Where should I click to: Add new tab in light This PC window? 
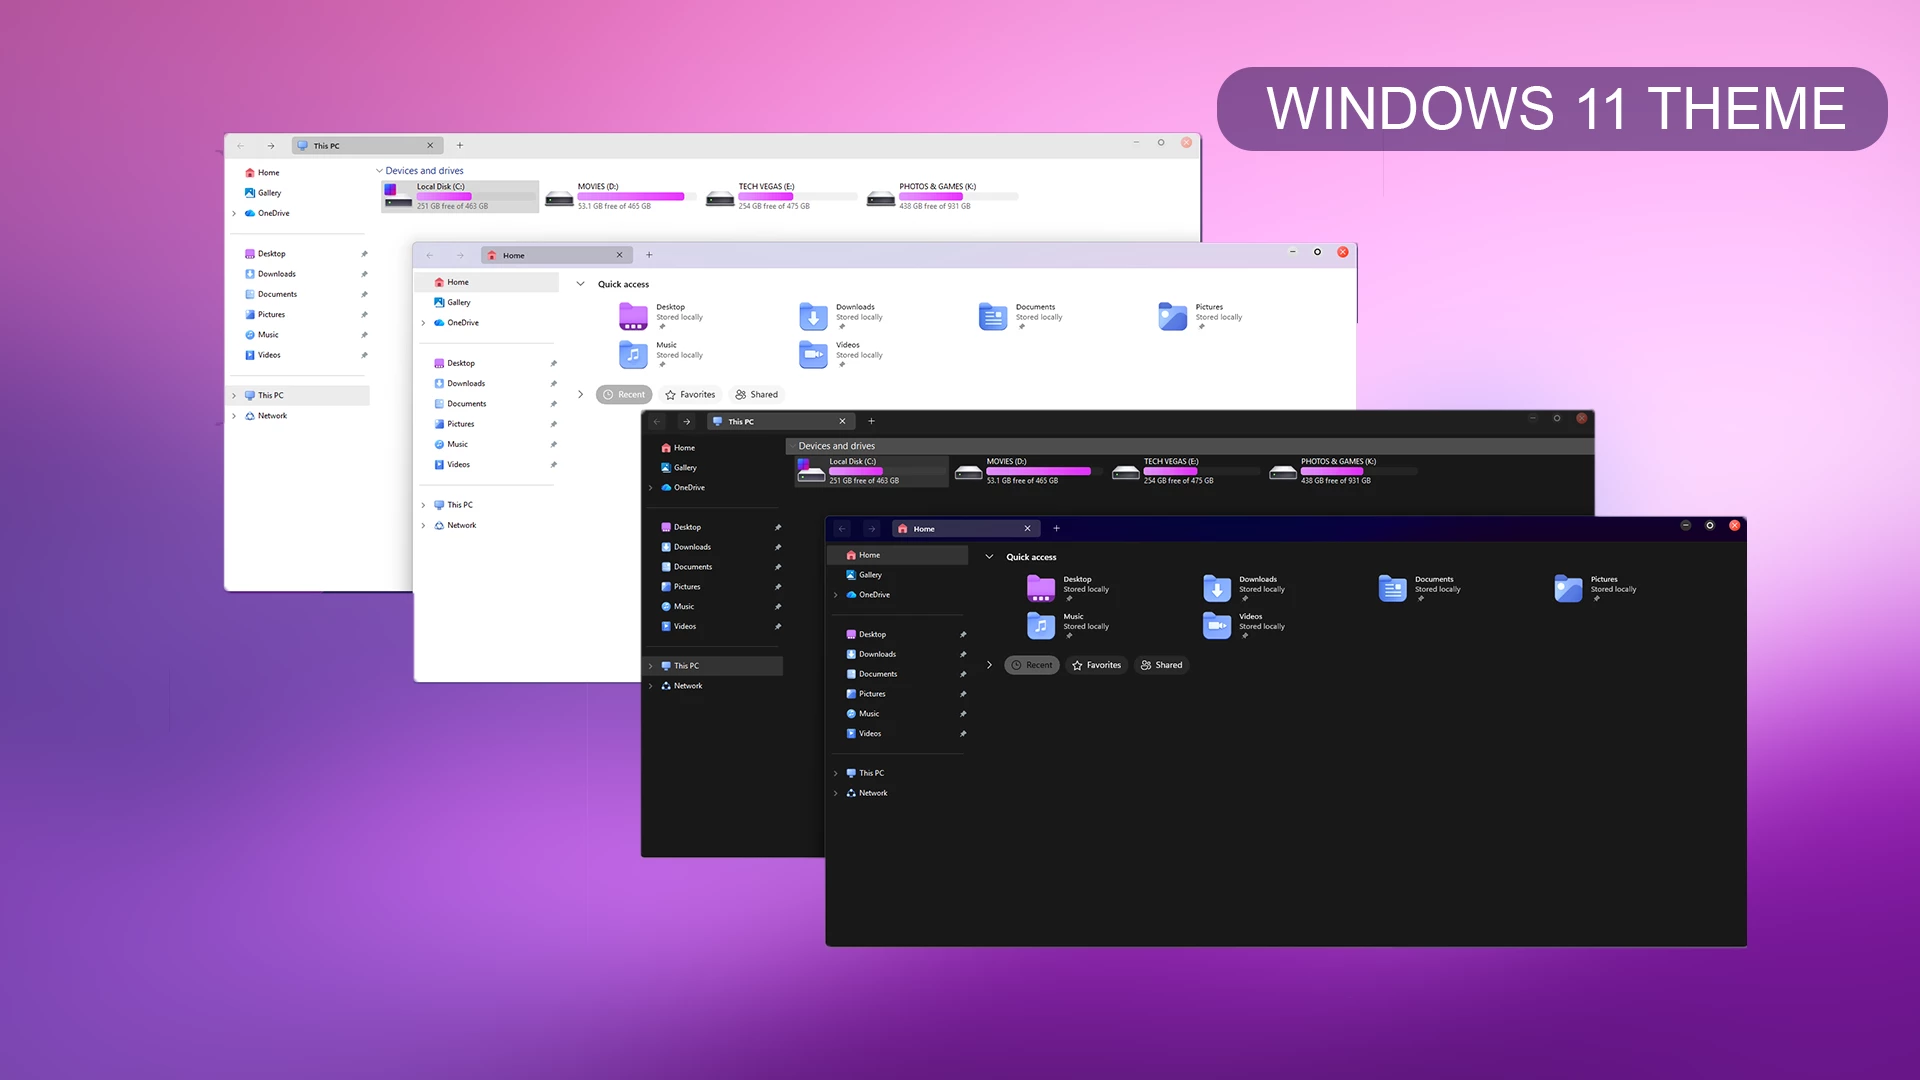(x=460, y=146)
